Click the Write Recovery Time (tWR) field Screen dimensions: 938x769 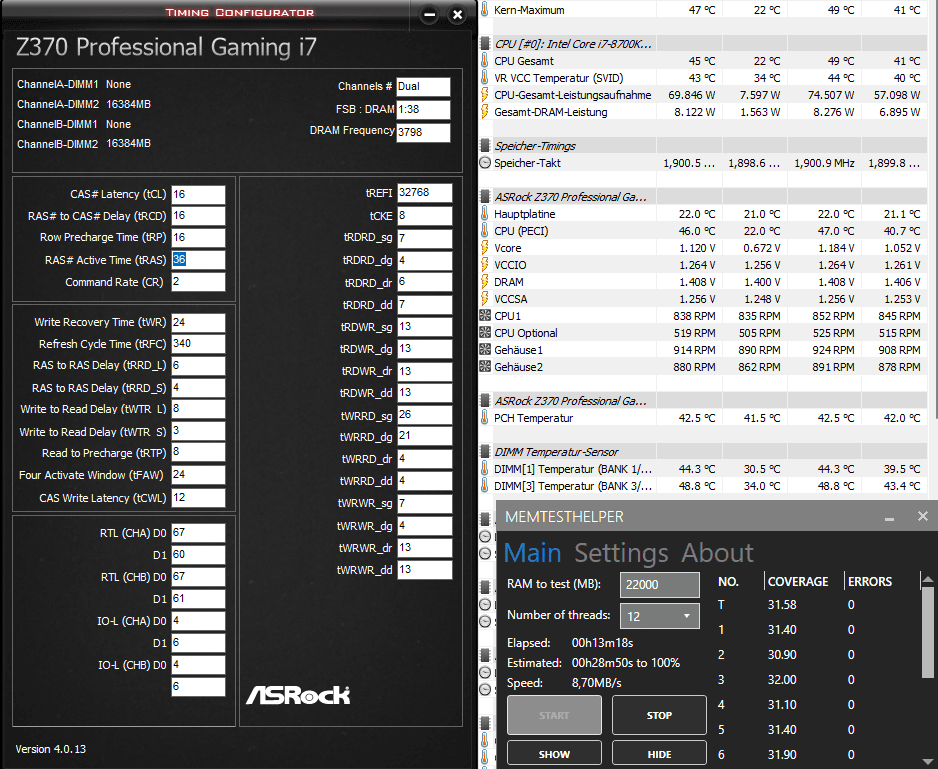coord(198,323)
